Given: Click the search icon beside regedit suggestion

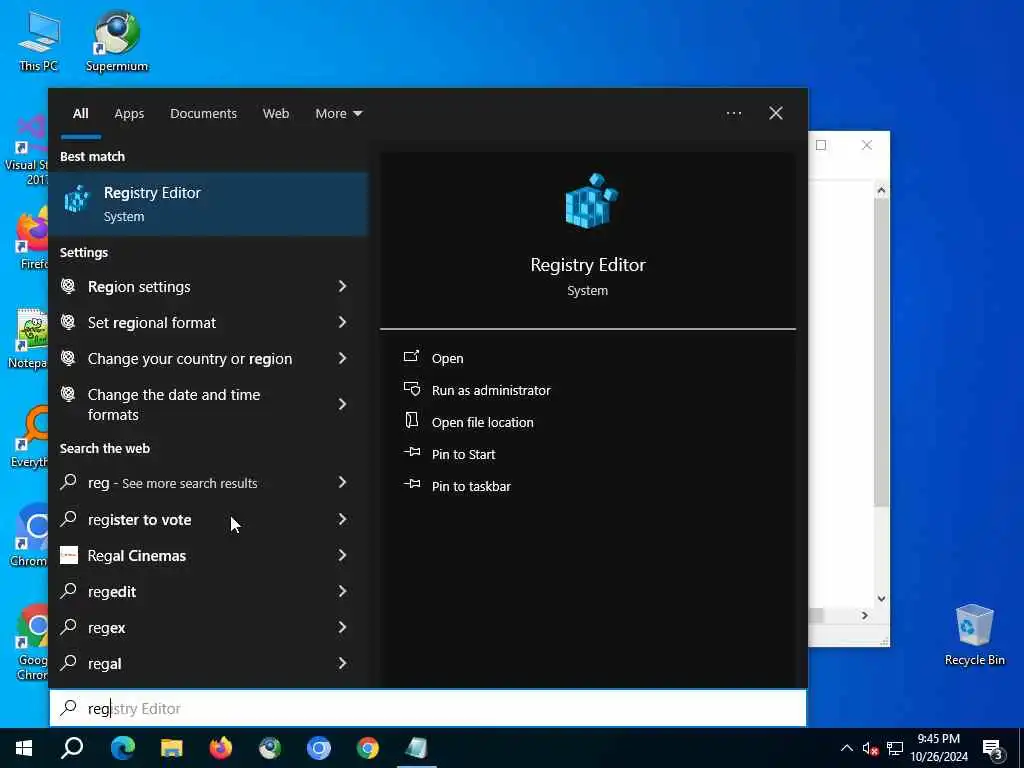Looking at the screenshot, I should [68, 591].
